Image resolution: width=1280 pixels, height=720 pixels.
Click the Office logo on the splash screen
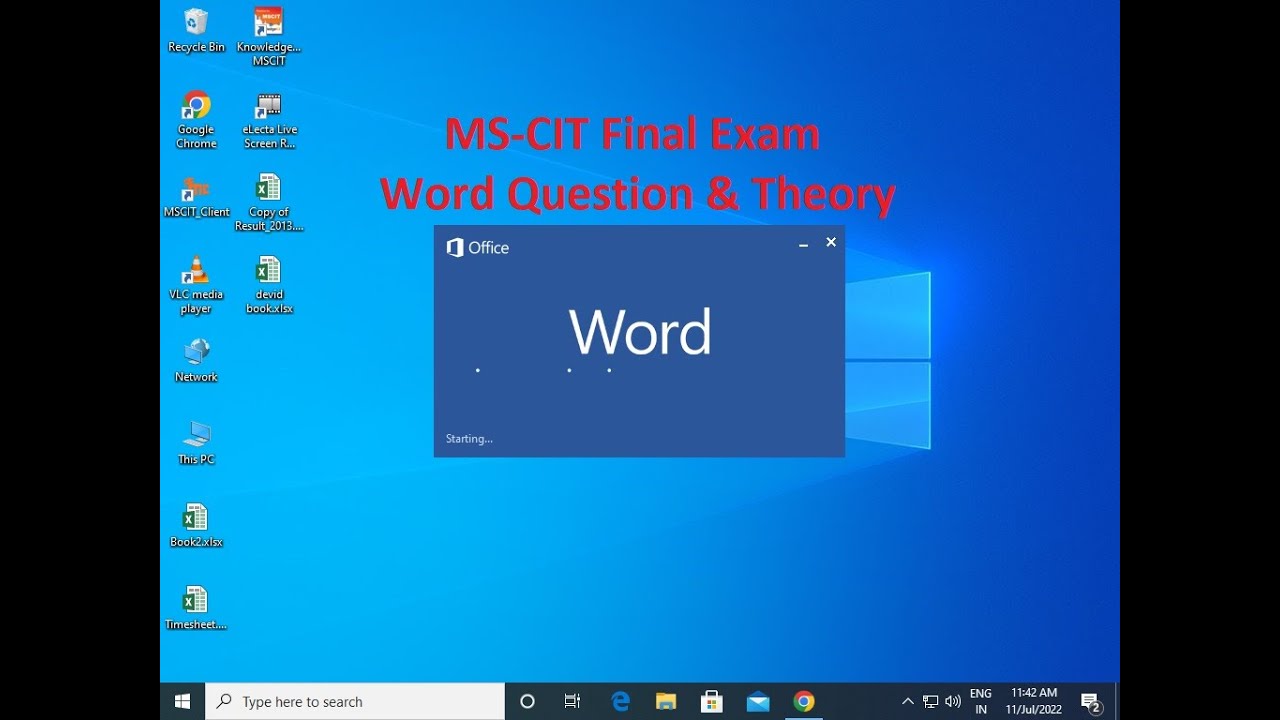[x=478, y=248]
